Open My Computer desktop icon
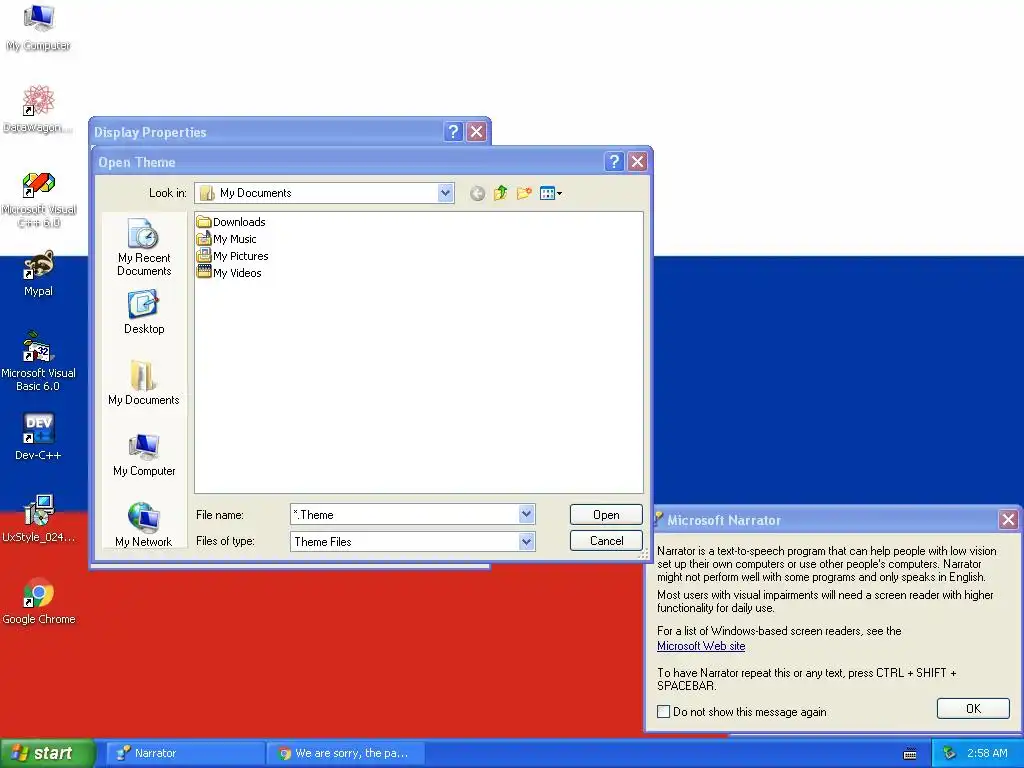This screenshot has height=768, width=1024. [38, 27]
